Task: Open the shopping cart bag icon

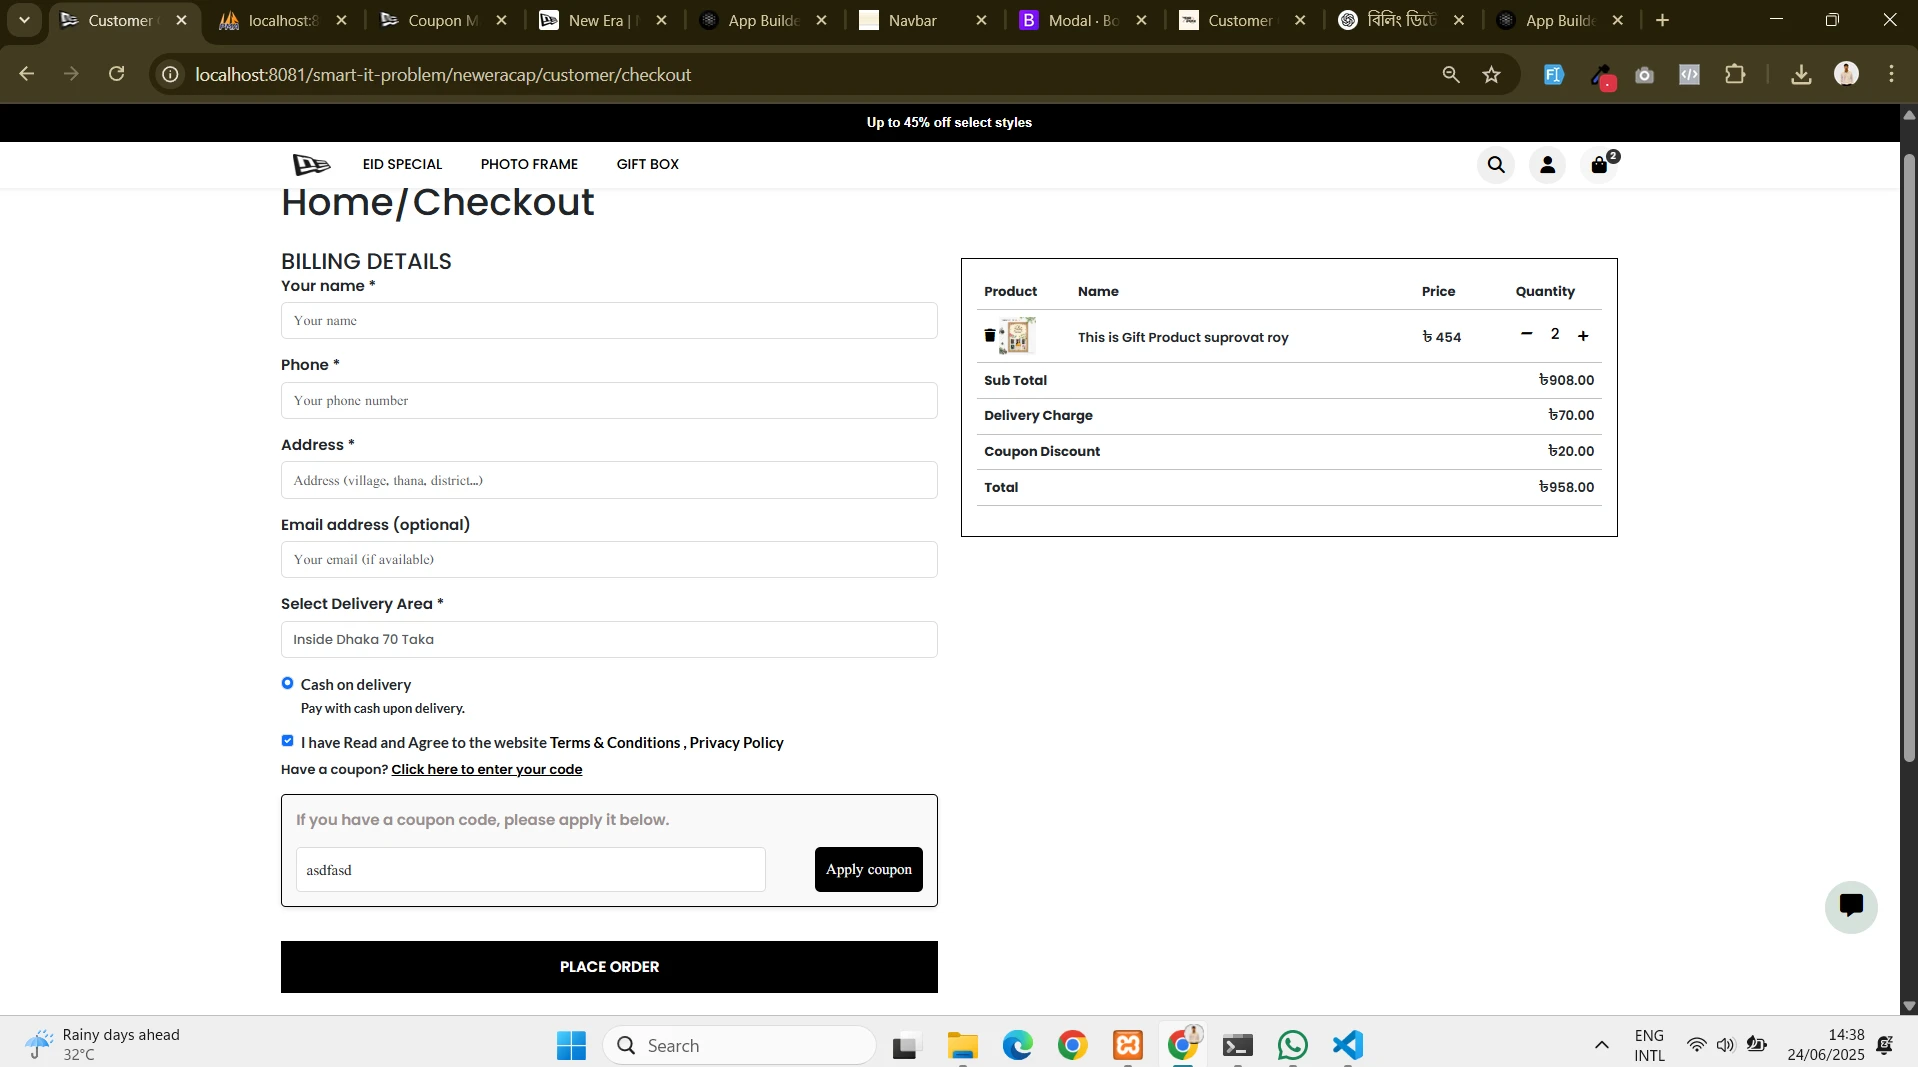Action: [x=1600, y=165]
